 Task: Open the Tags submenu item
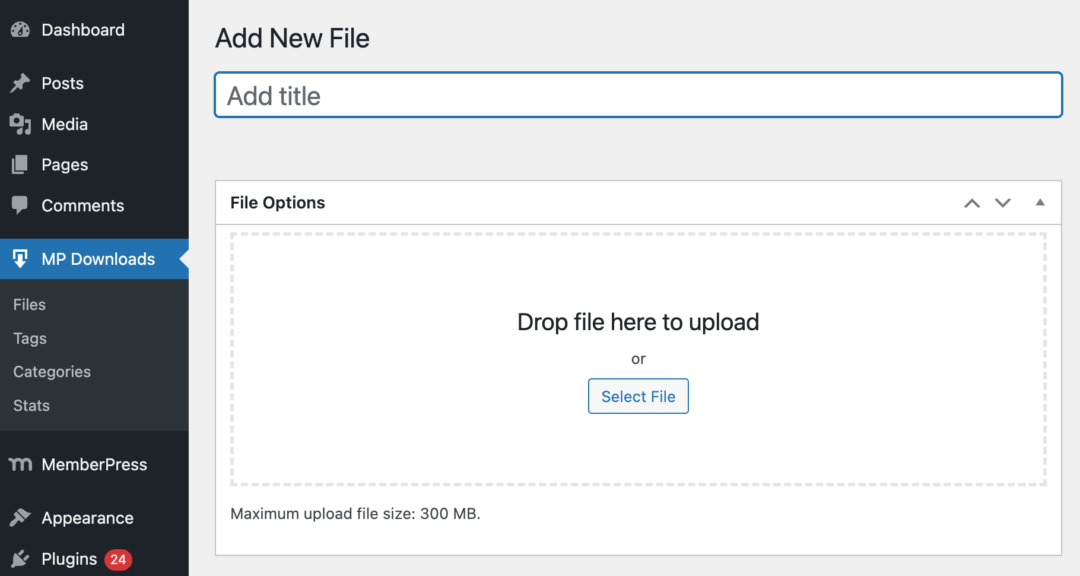point(30,339)
